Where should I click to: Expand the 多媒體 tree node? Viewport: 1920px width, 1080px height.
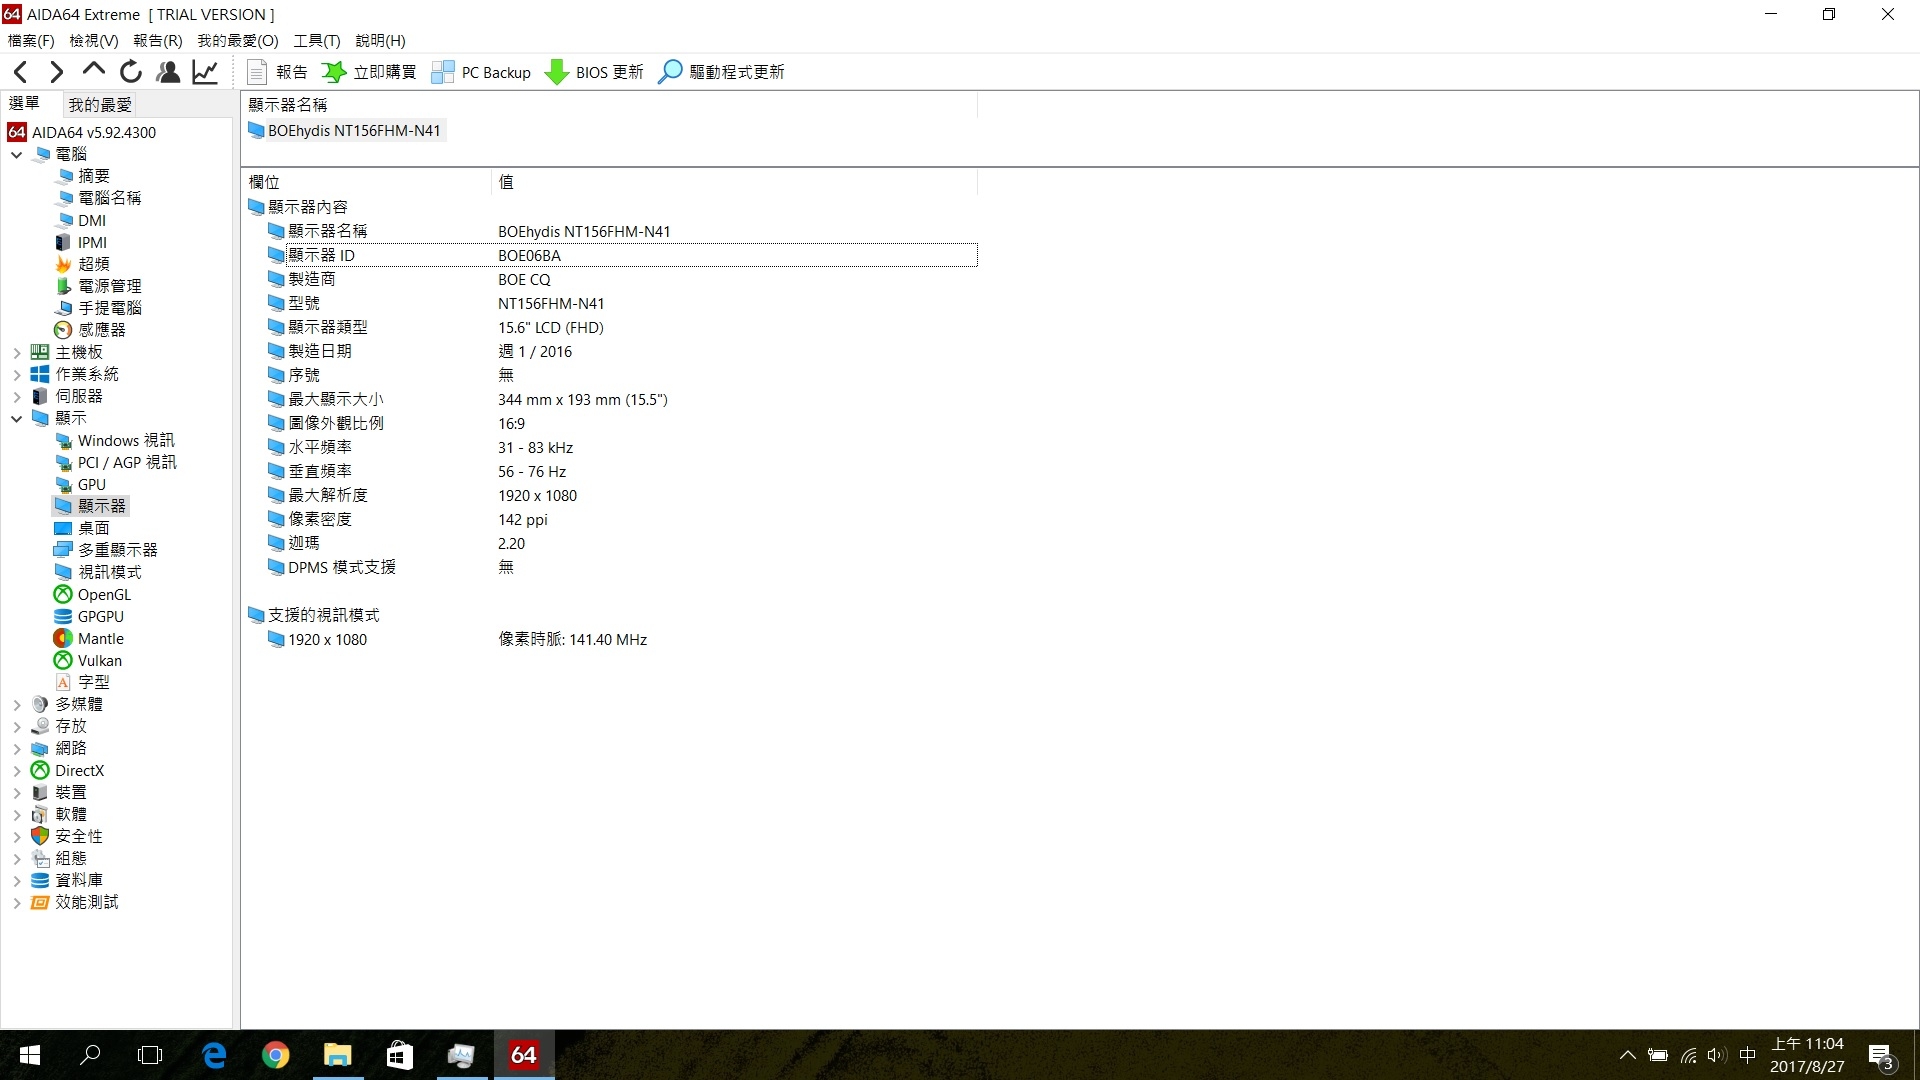(x=17, y=705)
